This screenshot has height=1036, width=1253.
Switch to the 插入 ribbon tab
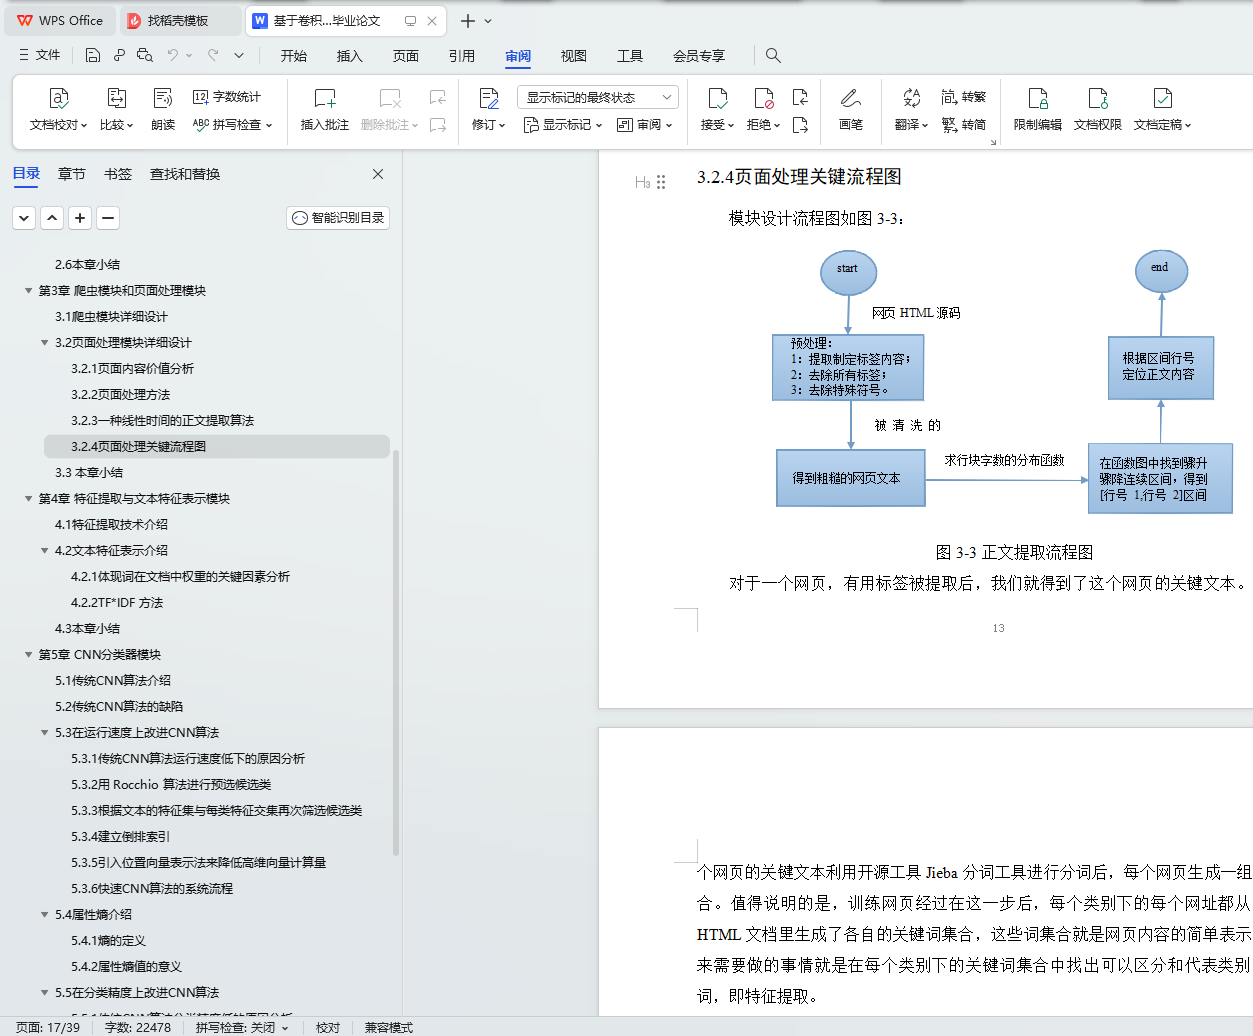coord(350,56)
